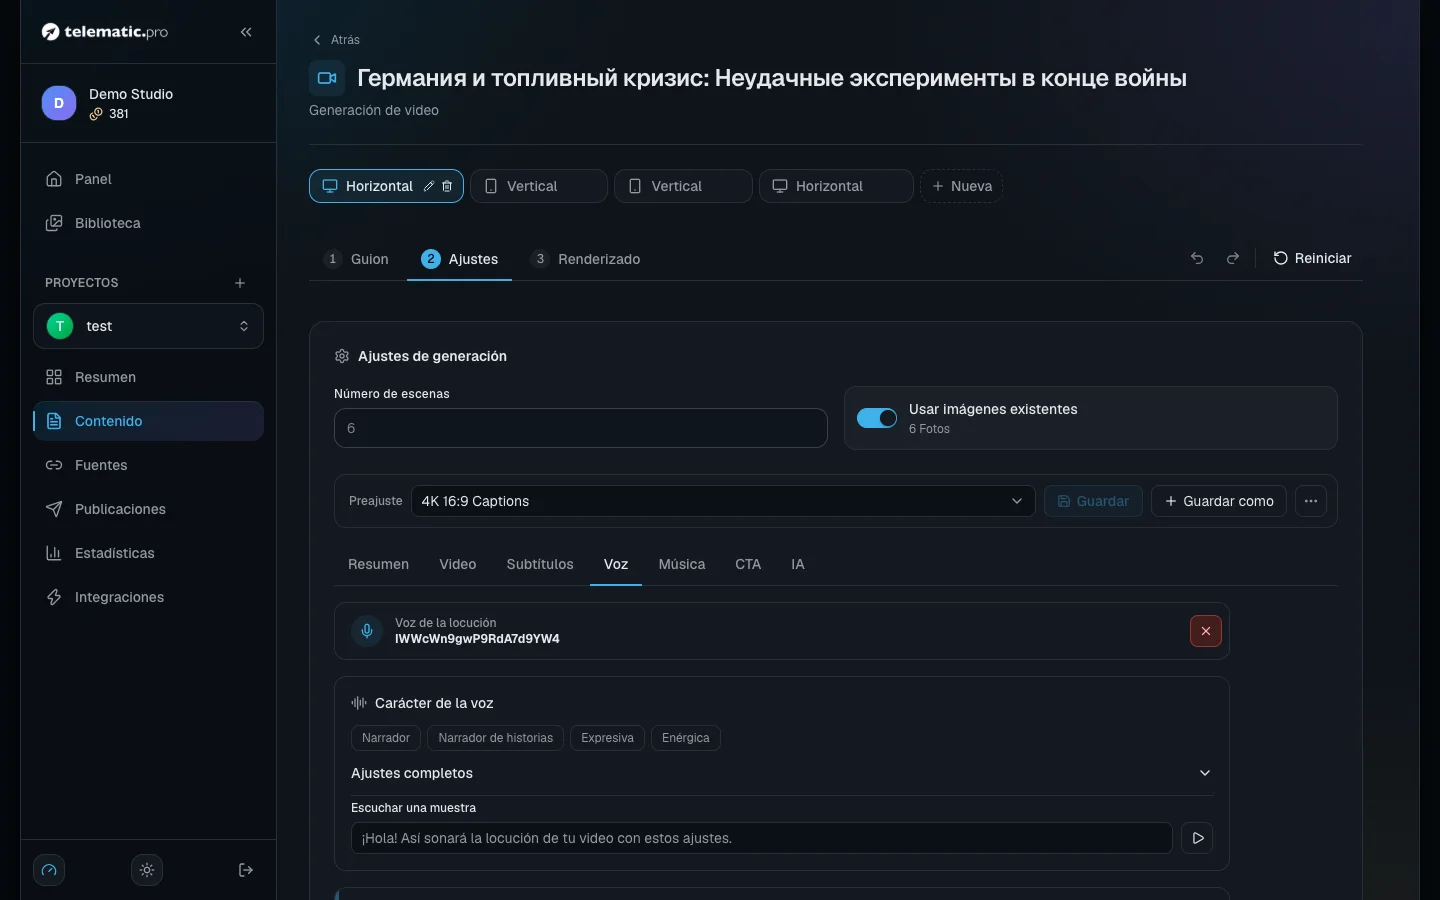Select step 2 Ajustes tab
The image size is (1440, 900).
(x=460, y=259)
